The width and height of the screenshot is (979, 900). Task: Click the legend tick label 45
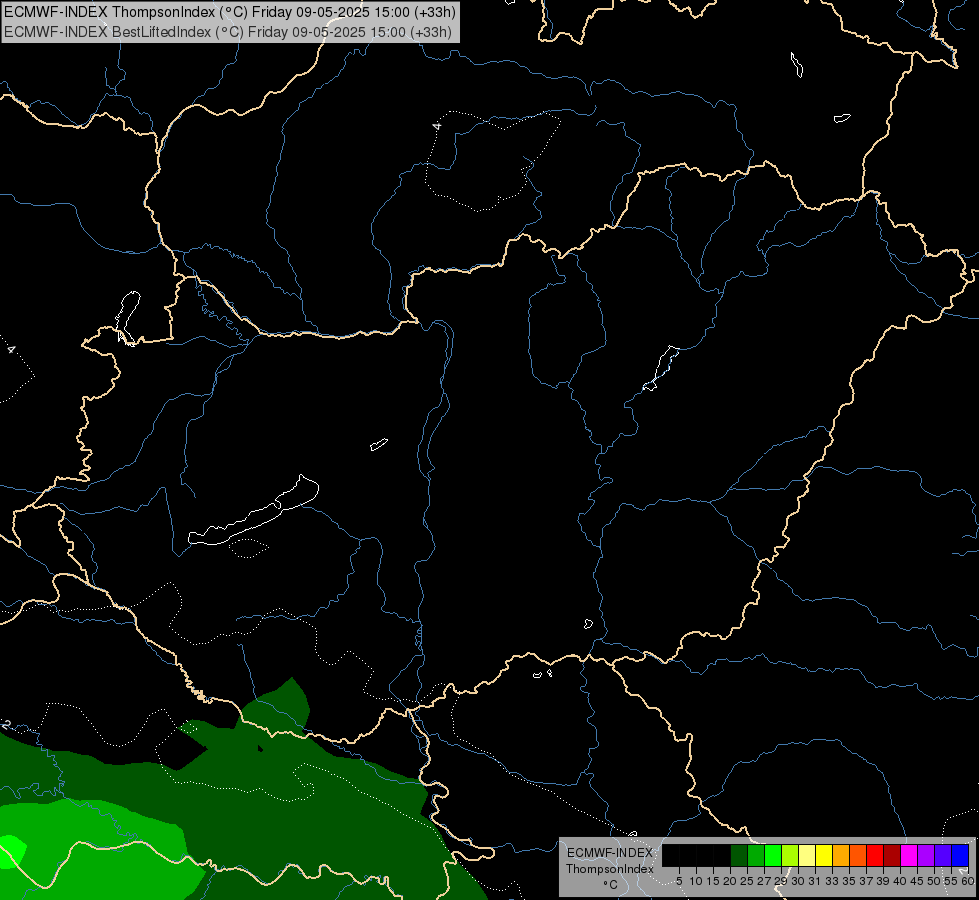(x=918, y=881)
